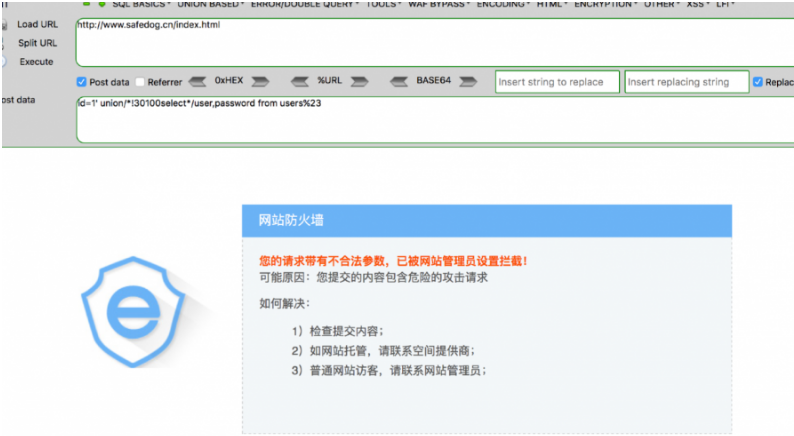This screenshot has width=794, height=436.
Task: Click the BASE64 decode left arrow
Action: pos(399,81)
